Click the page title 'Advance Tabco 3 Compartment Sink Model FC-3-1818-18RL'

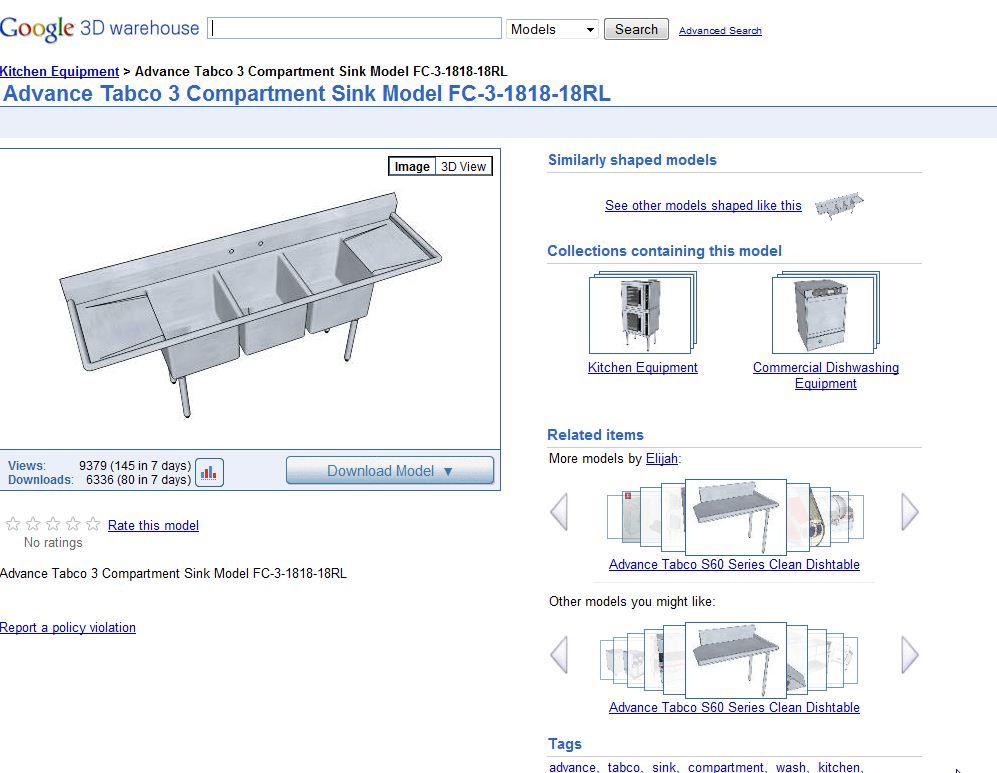pos(306,93)
